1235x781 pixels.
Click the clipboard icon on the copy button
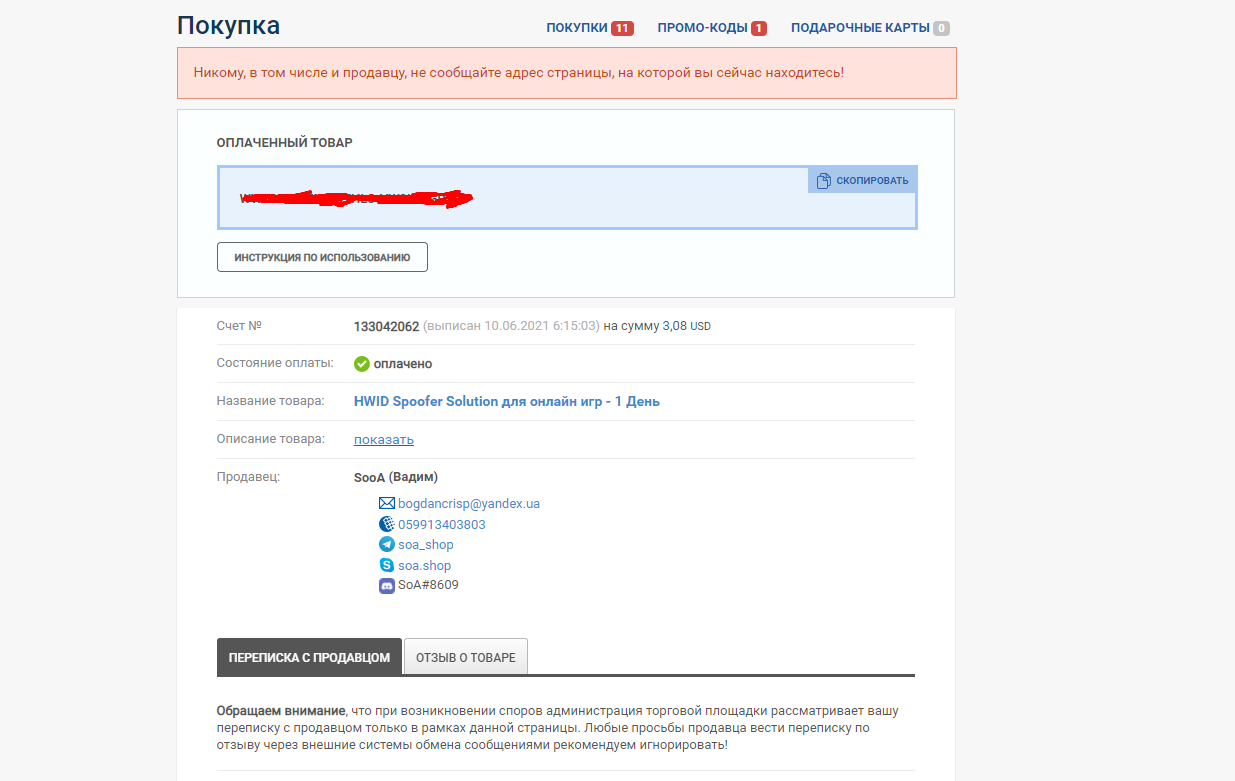823,179
